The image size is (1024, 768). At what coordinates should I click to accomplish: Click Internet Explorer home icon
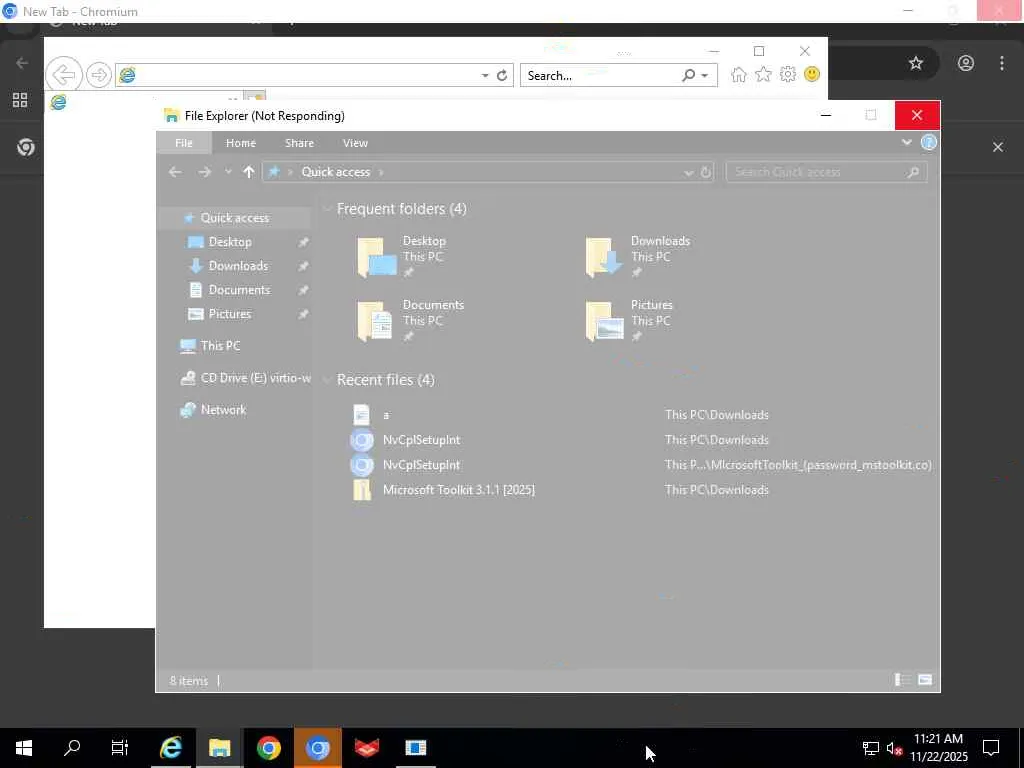(739, 74)
